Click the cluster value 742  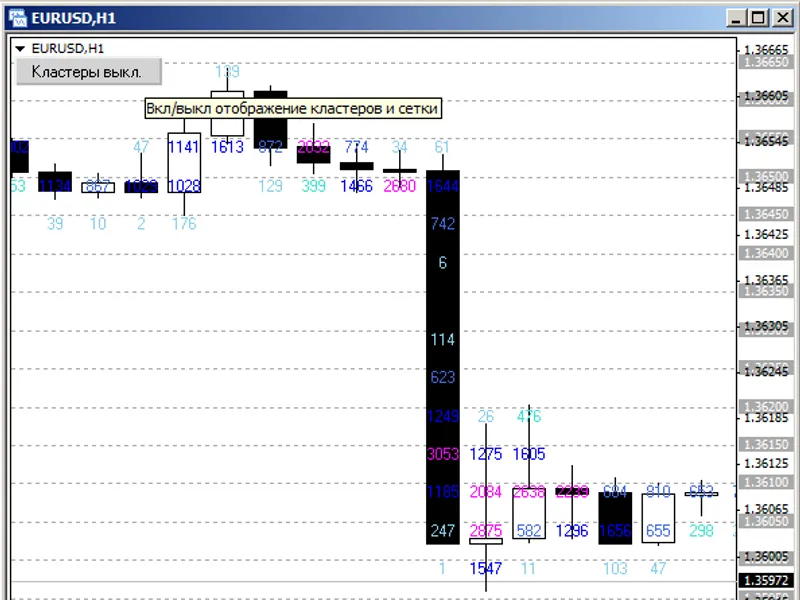point(443,223)
